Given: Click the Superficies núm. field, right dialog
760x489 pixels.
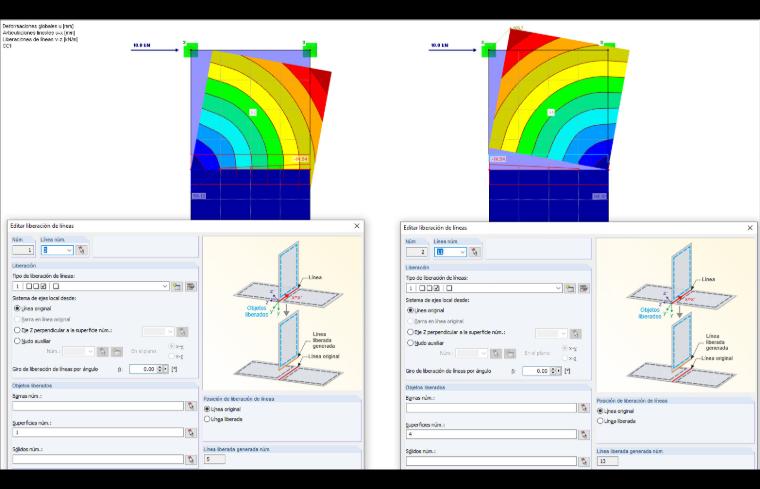Looking at the screenshot, I should pyautogui.click(x=491, y=434).
